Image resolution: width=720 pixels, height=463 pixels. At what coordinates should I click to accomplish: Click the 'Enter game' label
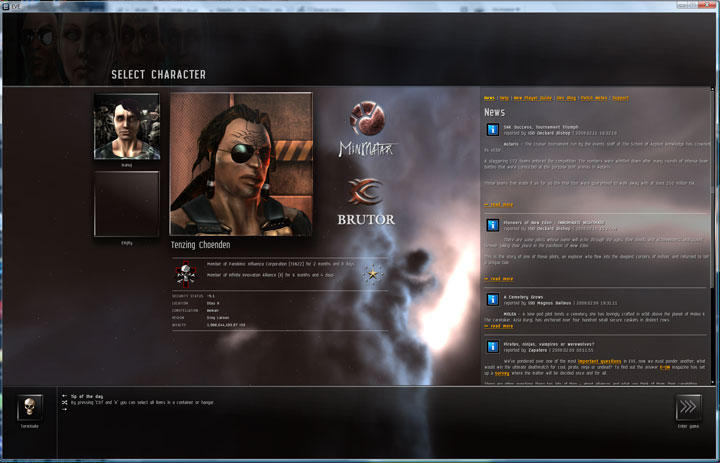tap(688, 426)
